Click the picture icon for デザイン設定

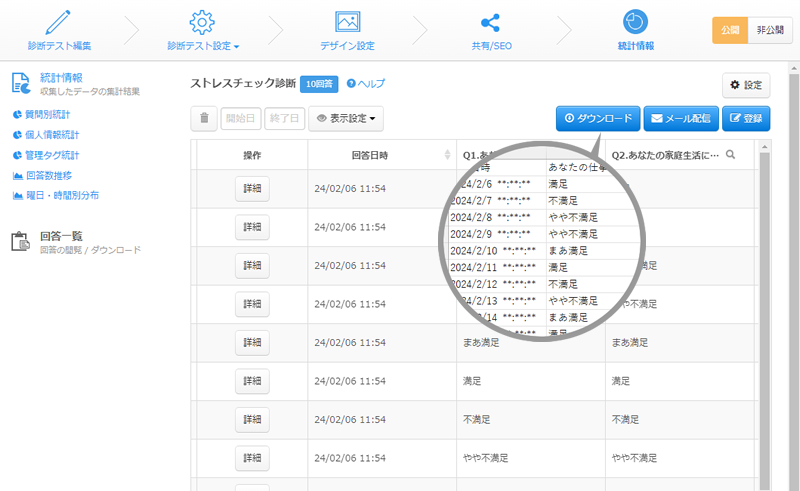click(x=347, y=21)
